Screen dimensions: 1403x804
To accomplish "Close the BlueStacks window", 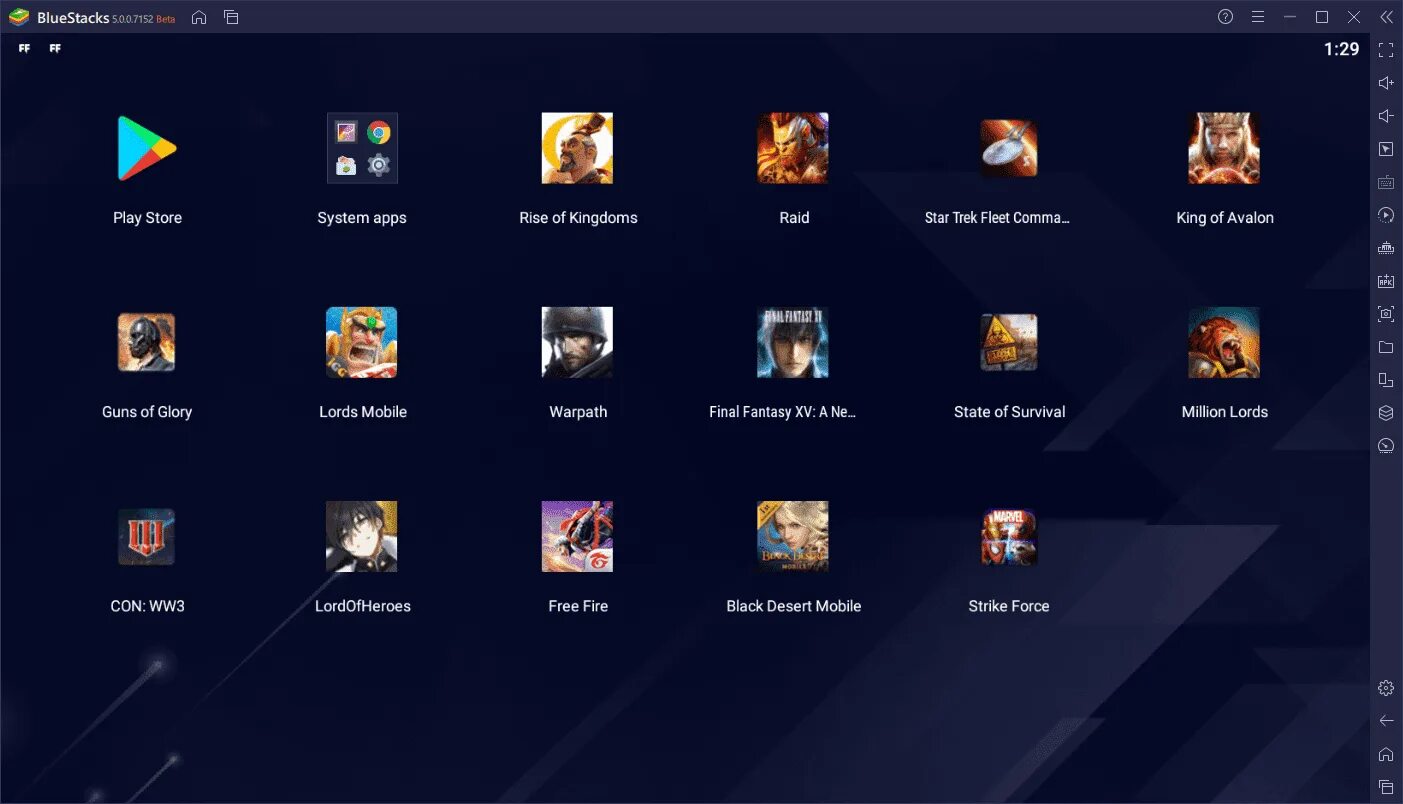I will coord(1354,17).
